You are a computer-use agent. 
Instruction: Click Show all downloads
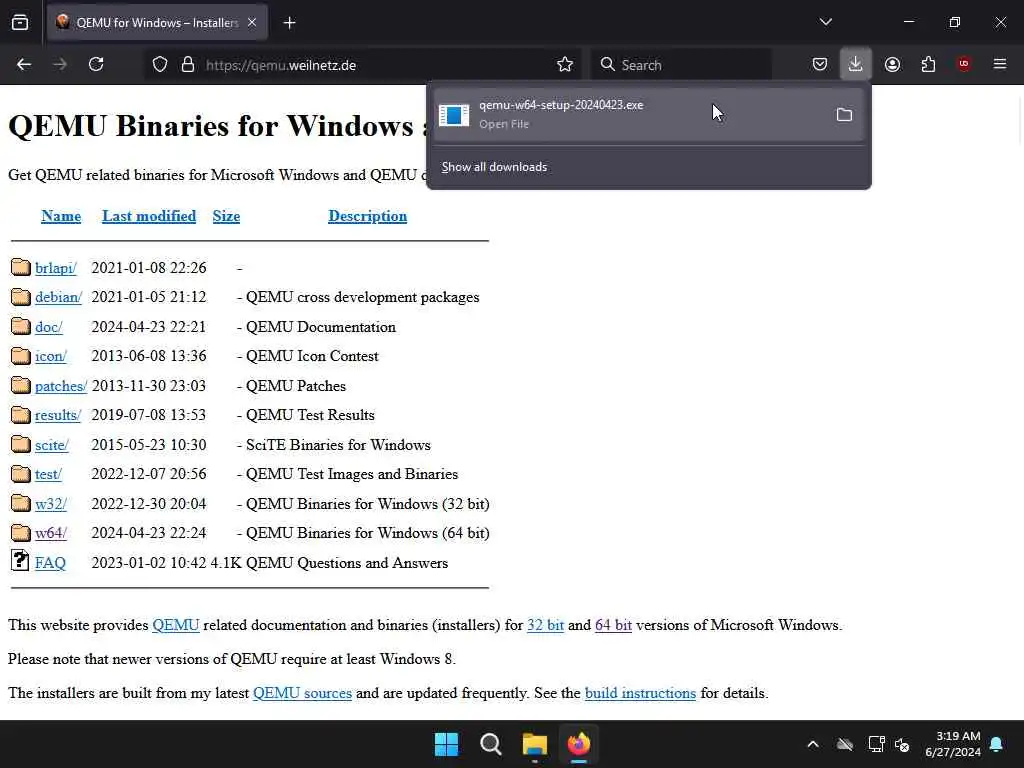tap(494, 167)
